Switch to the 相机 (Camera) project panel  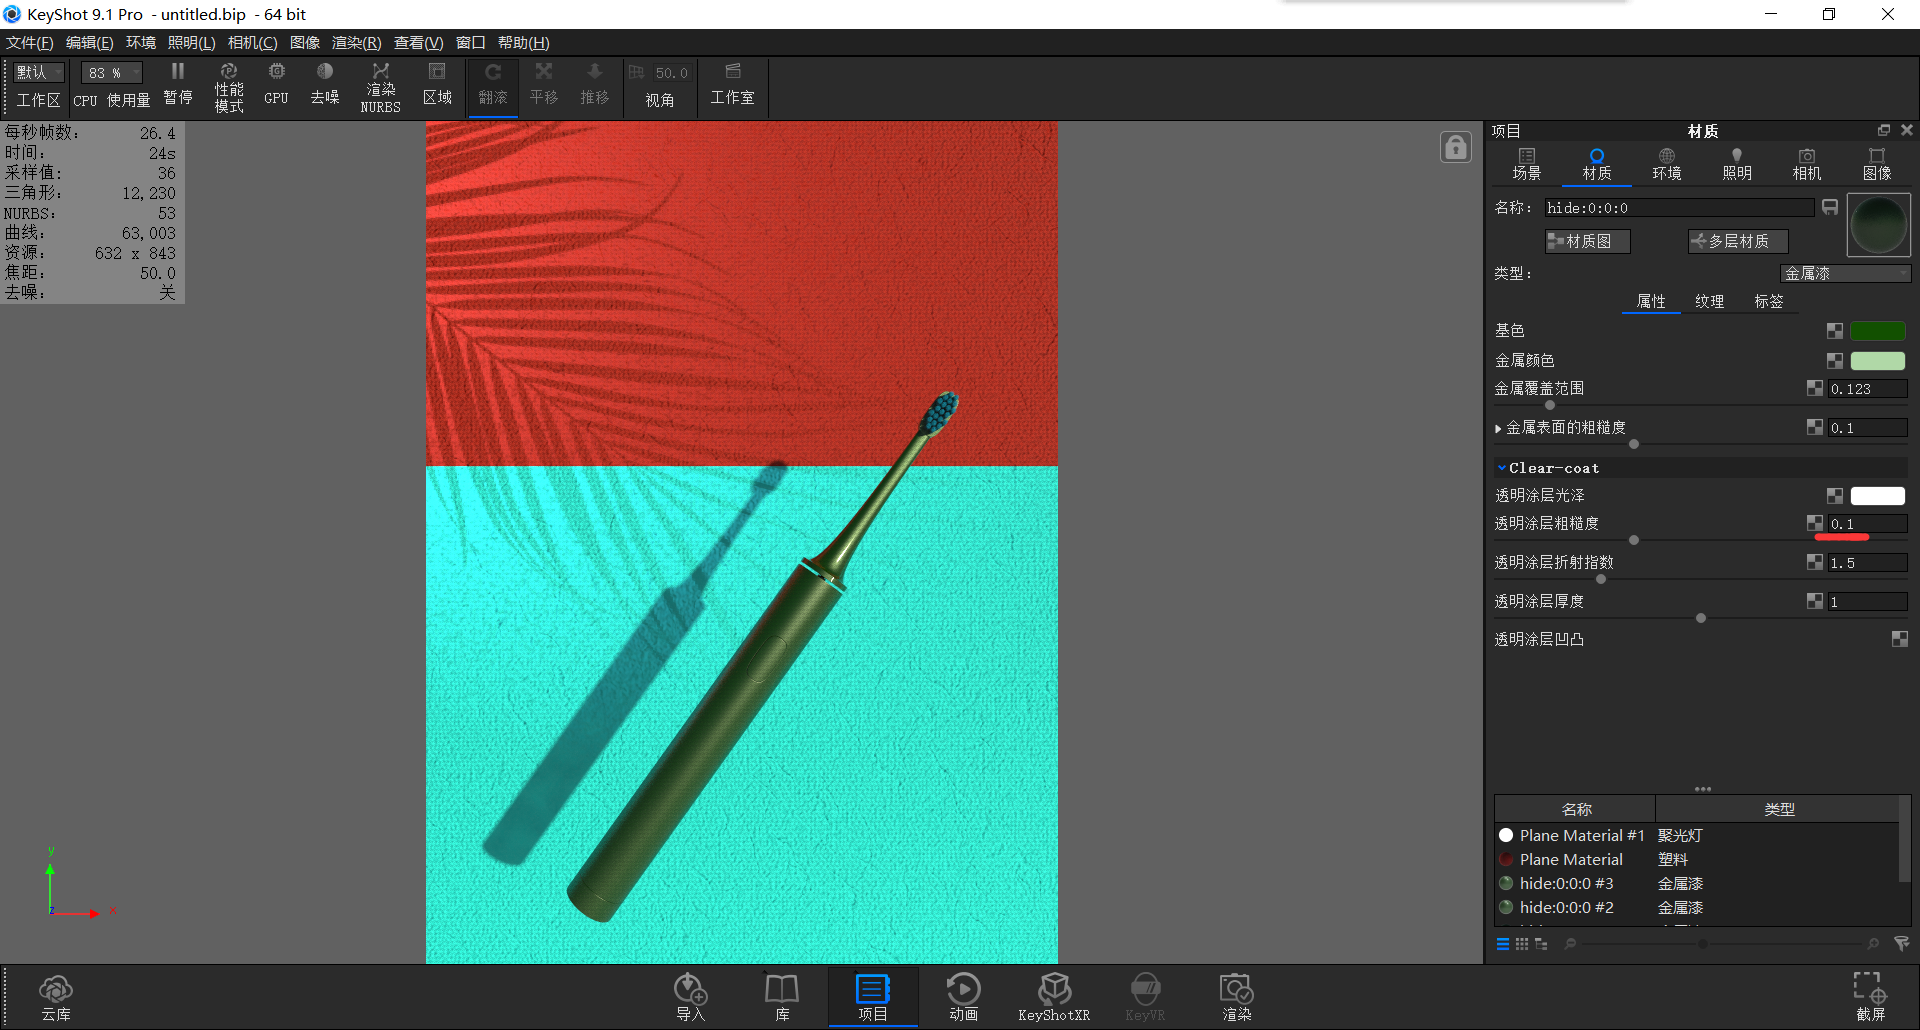pos(1806,163)
